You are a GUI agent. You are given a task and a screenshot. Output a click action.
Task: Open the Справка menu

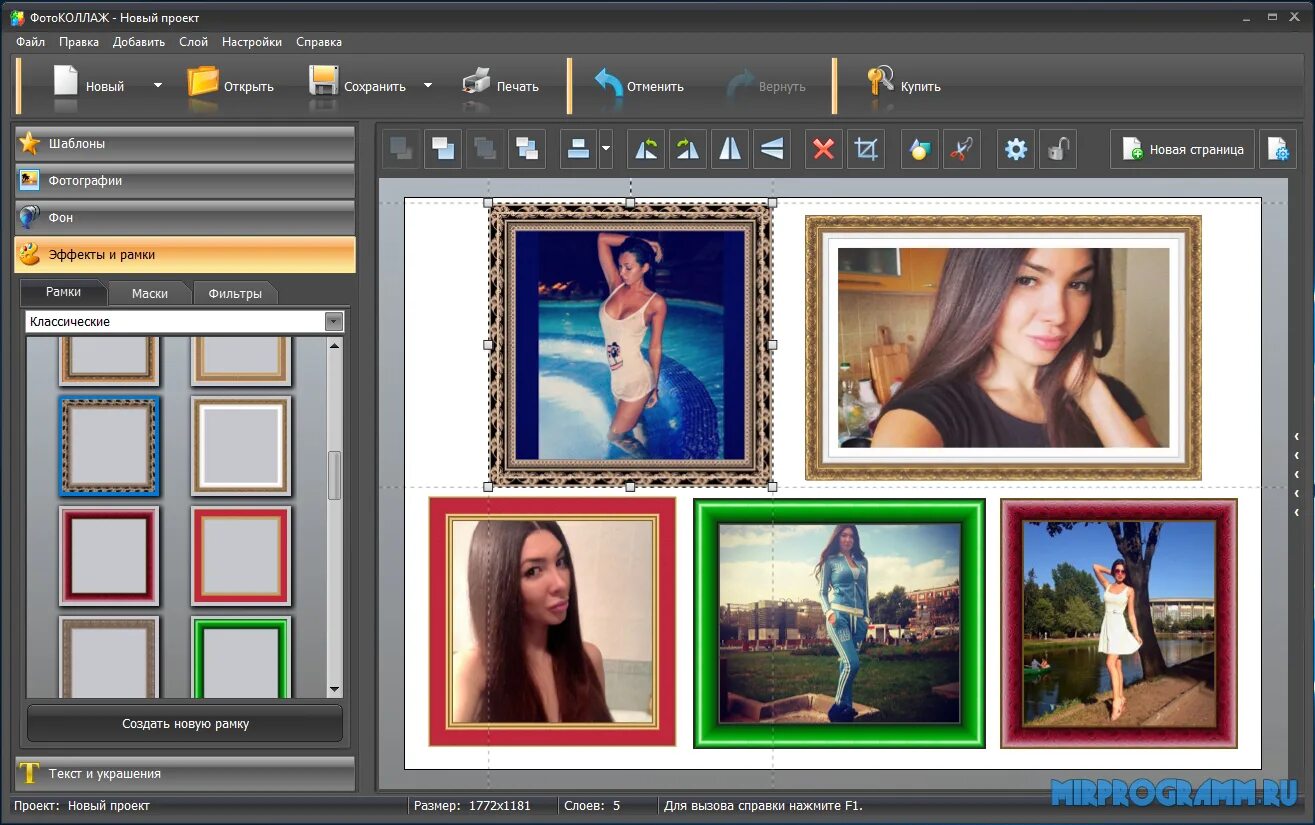[319, 42]
